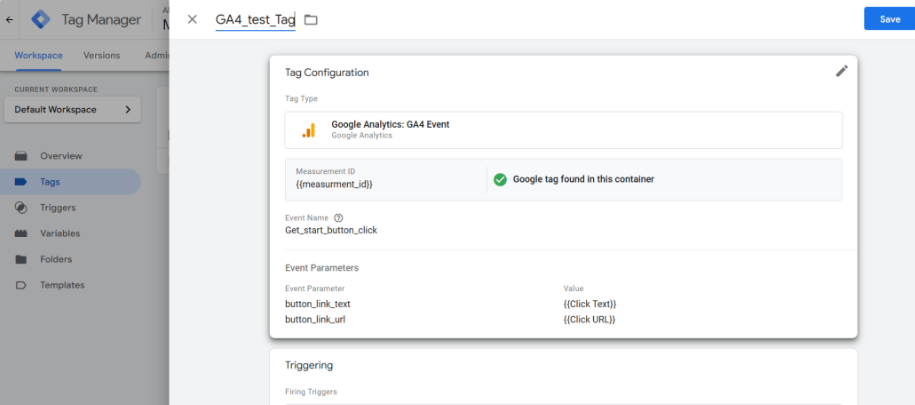Click the Tag Manager logo icon

click(x=40, y=19)
